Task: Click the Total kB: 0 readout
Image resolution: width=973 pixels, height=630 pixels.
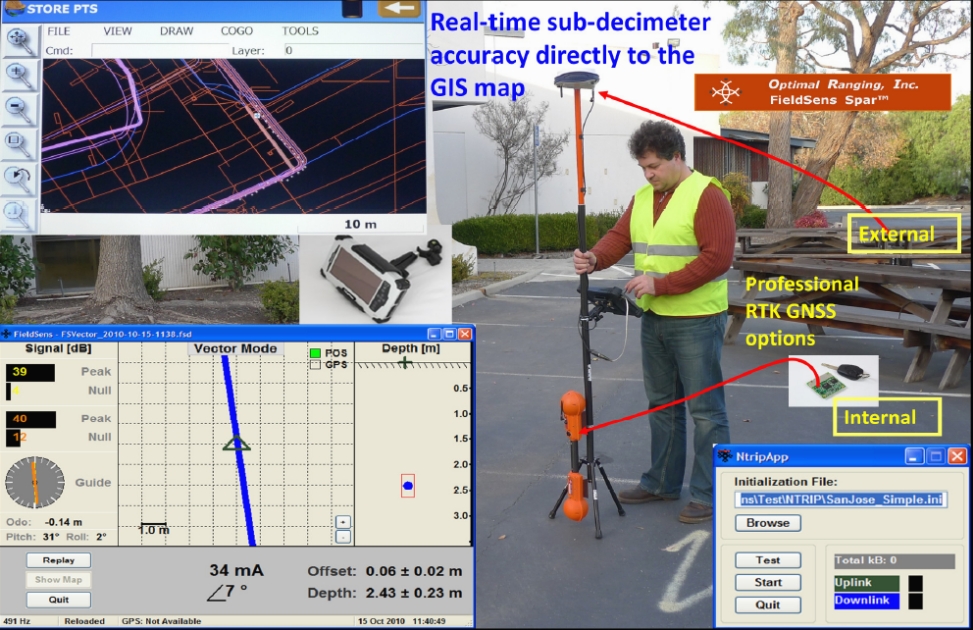Action: pyautogui.click(x=894, y=561)
